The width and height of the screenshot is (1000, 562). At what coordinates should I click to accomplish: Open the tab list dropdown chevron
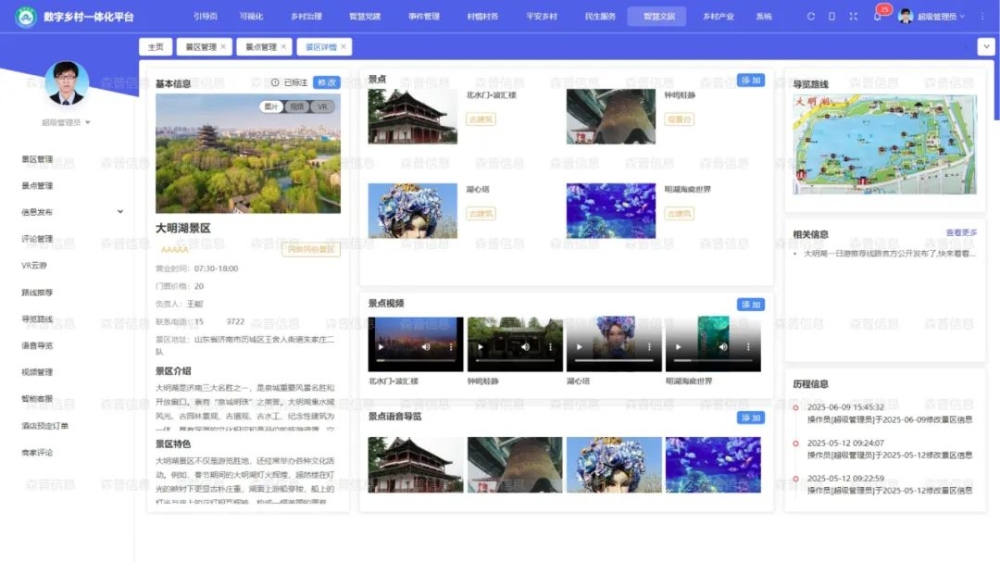tap(985, 47)
